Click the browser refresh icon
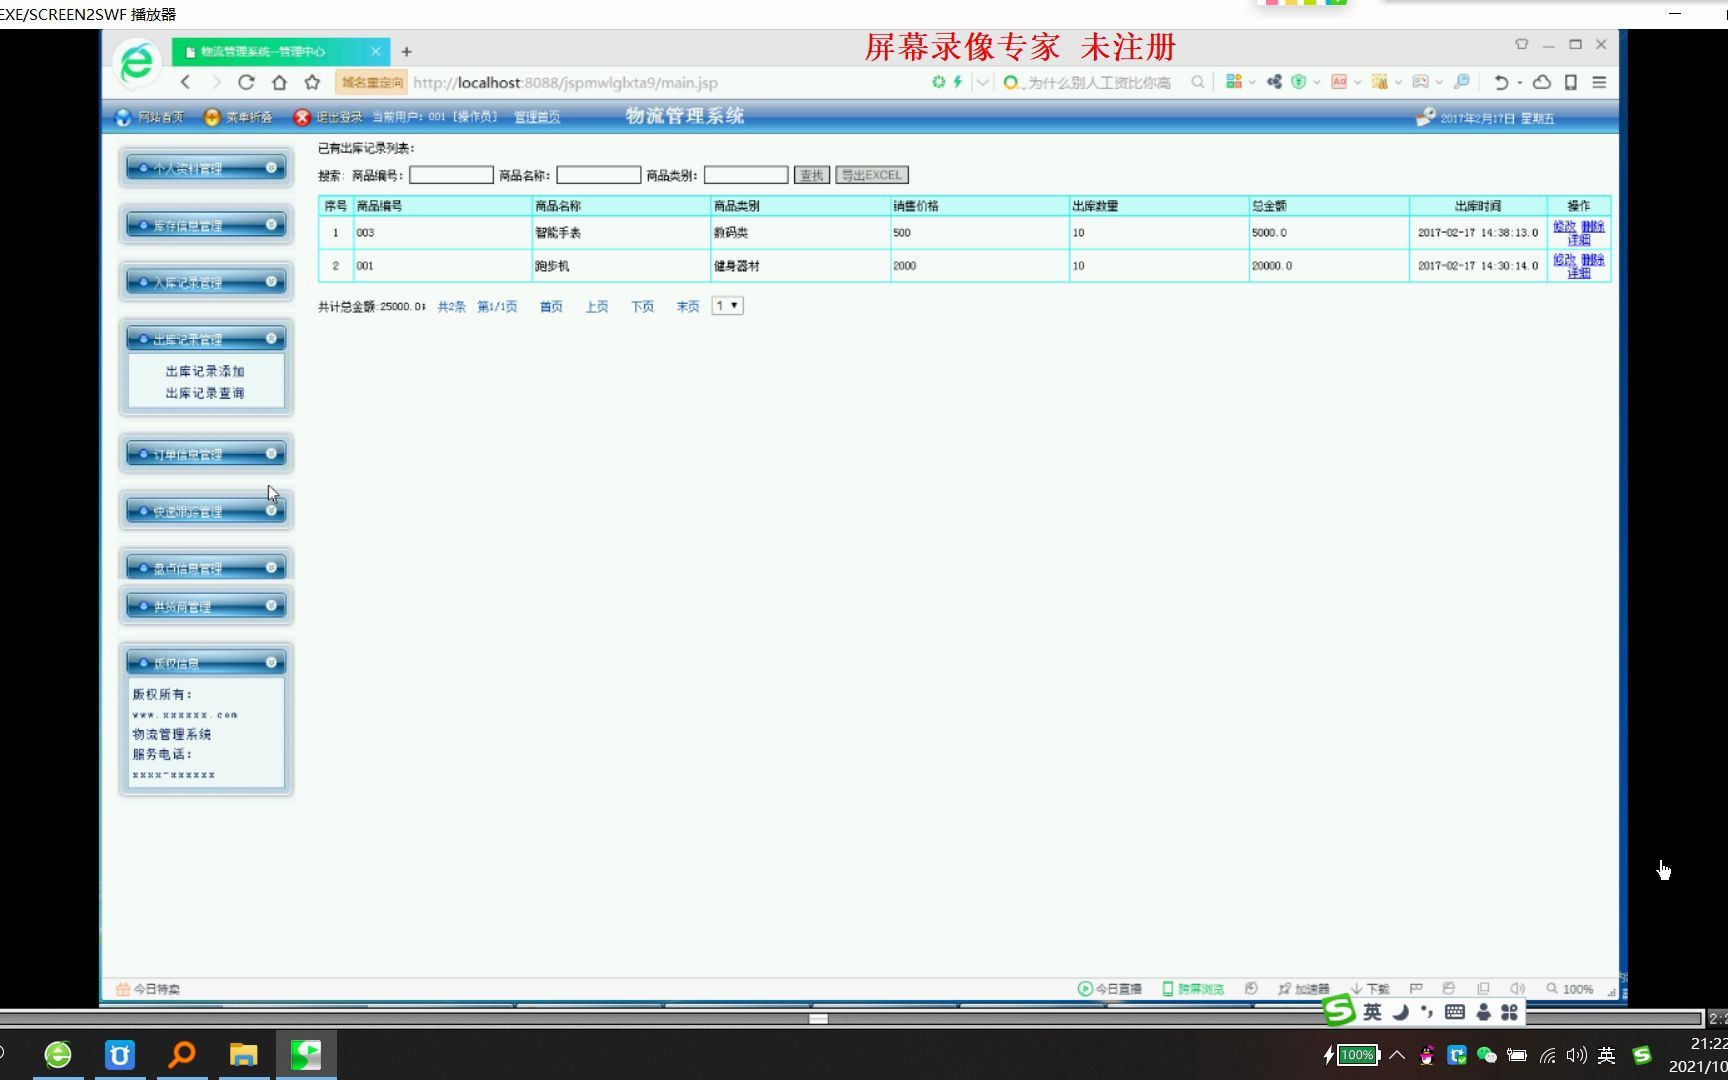The height and width of the screenshot is (1080, 1728). pyautogui.click(x=246, y=82)
